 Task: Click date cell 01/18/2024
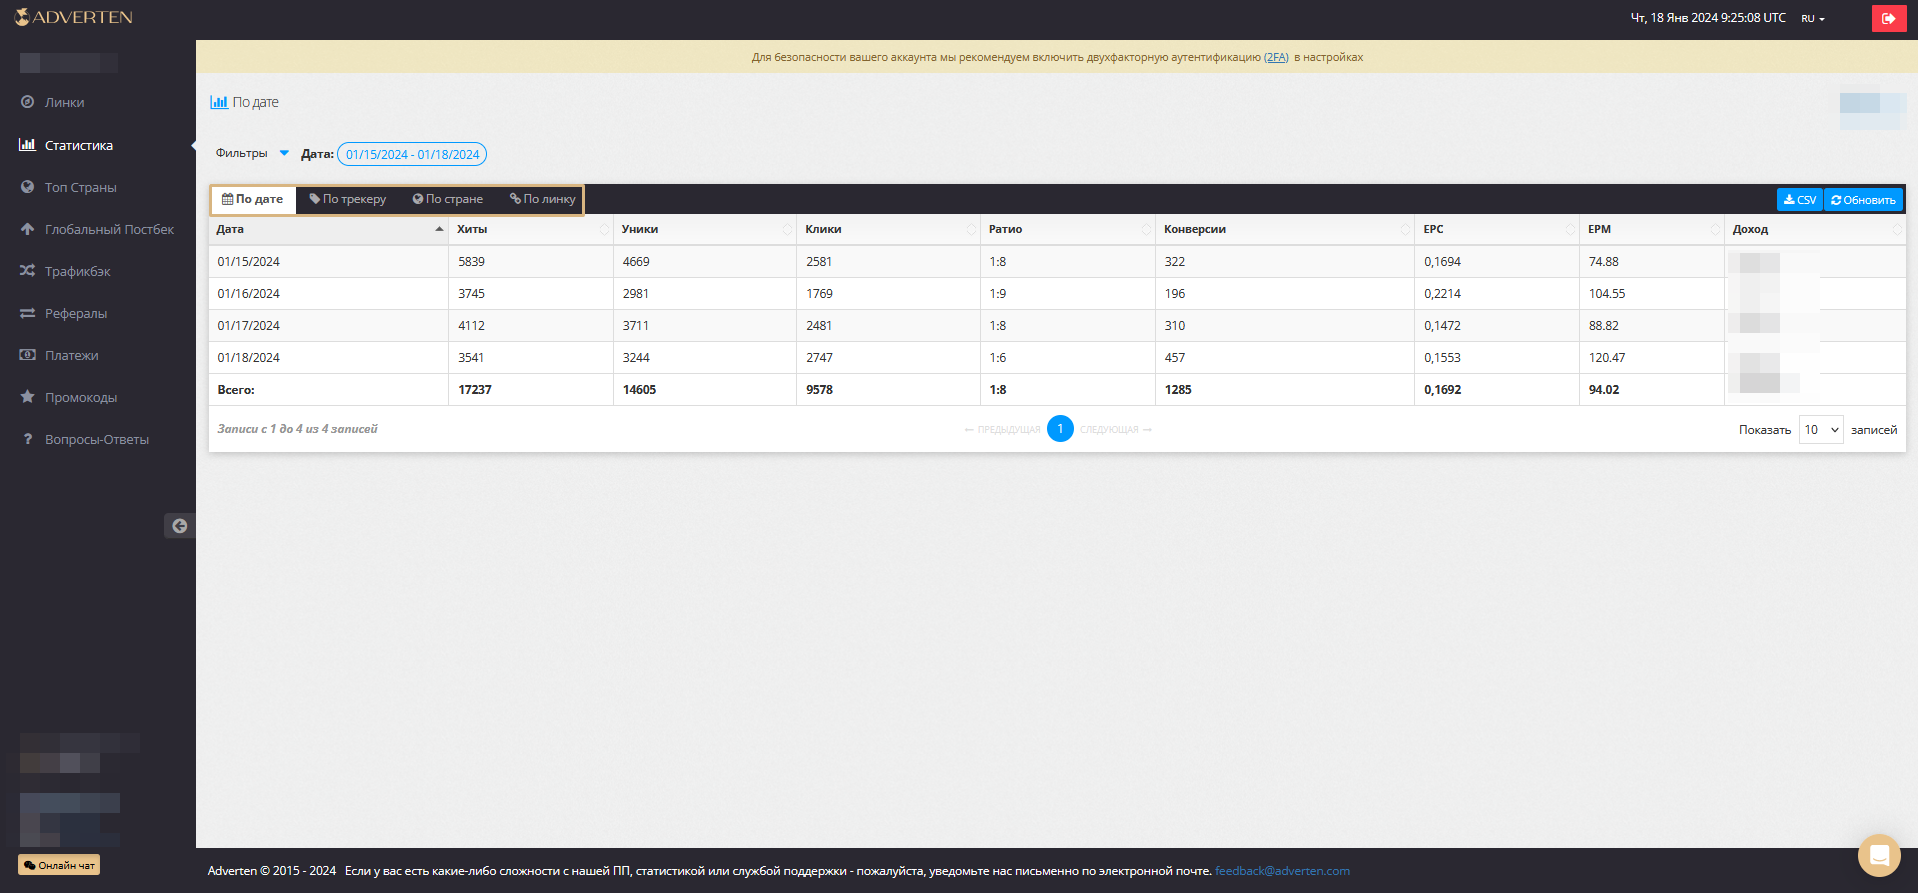click(x=249, y=357)
